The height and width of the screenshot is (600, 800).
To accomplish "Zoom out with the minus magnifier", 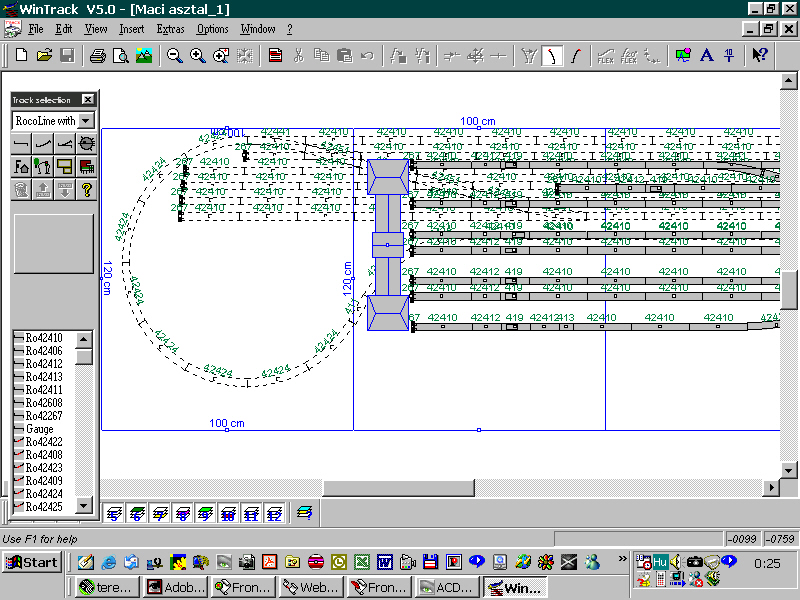I will click(x=174, y=55).
